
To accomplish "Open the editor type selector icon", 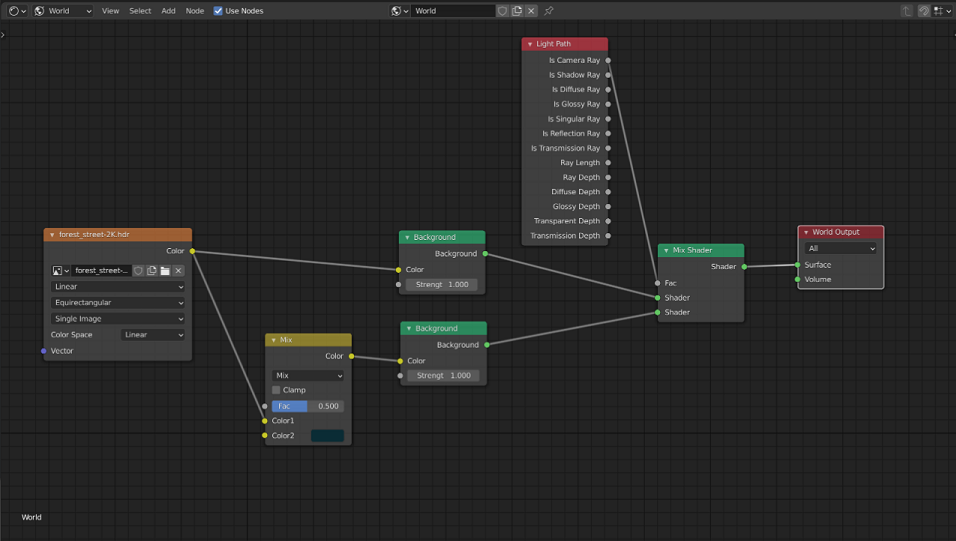I will (x=16, y=10).
